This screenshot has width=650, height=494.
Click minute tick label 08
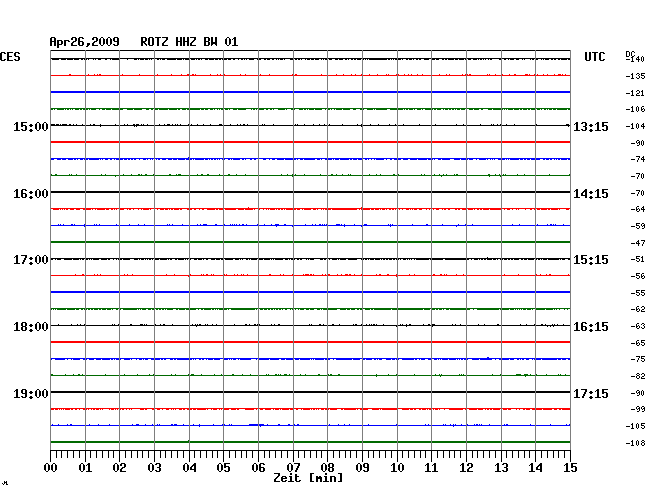pyautogui.click(x=327, y=468)
